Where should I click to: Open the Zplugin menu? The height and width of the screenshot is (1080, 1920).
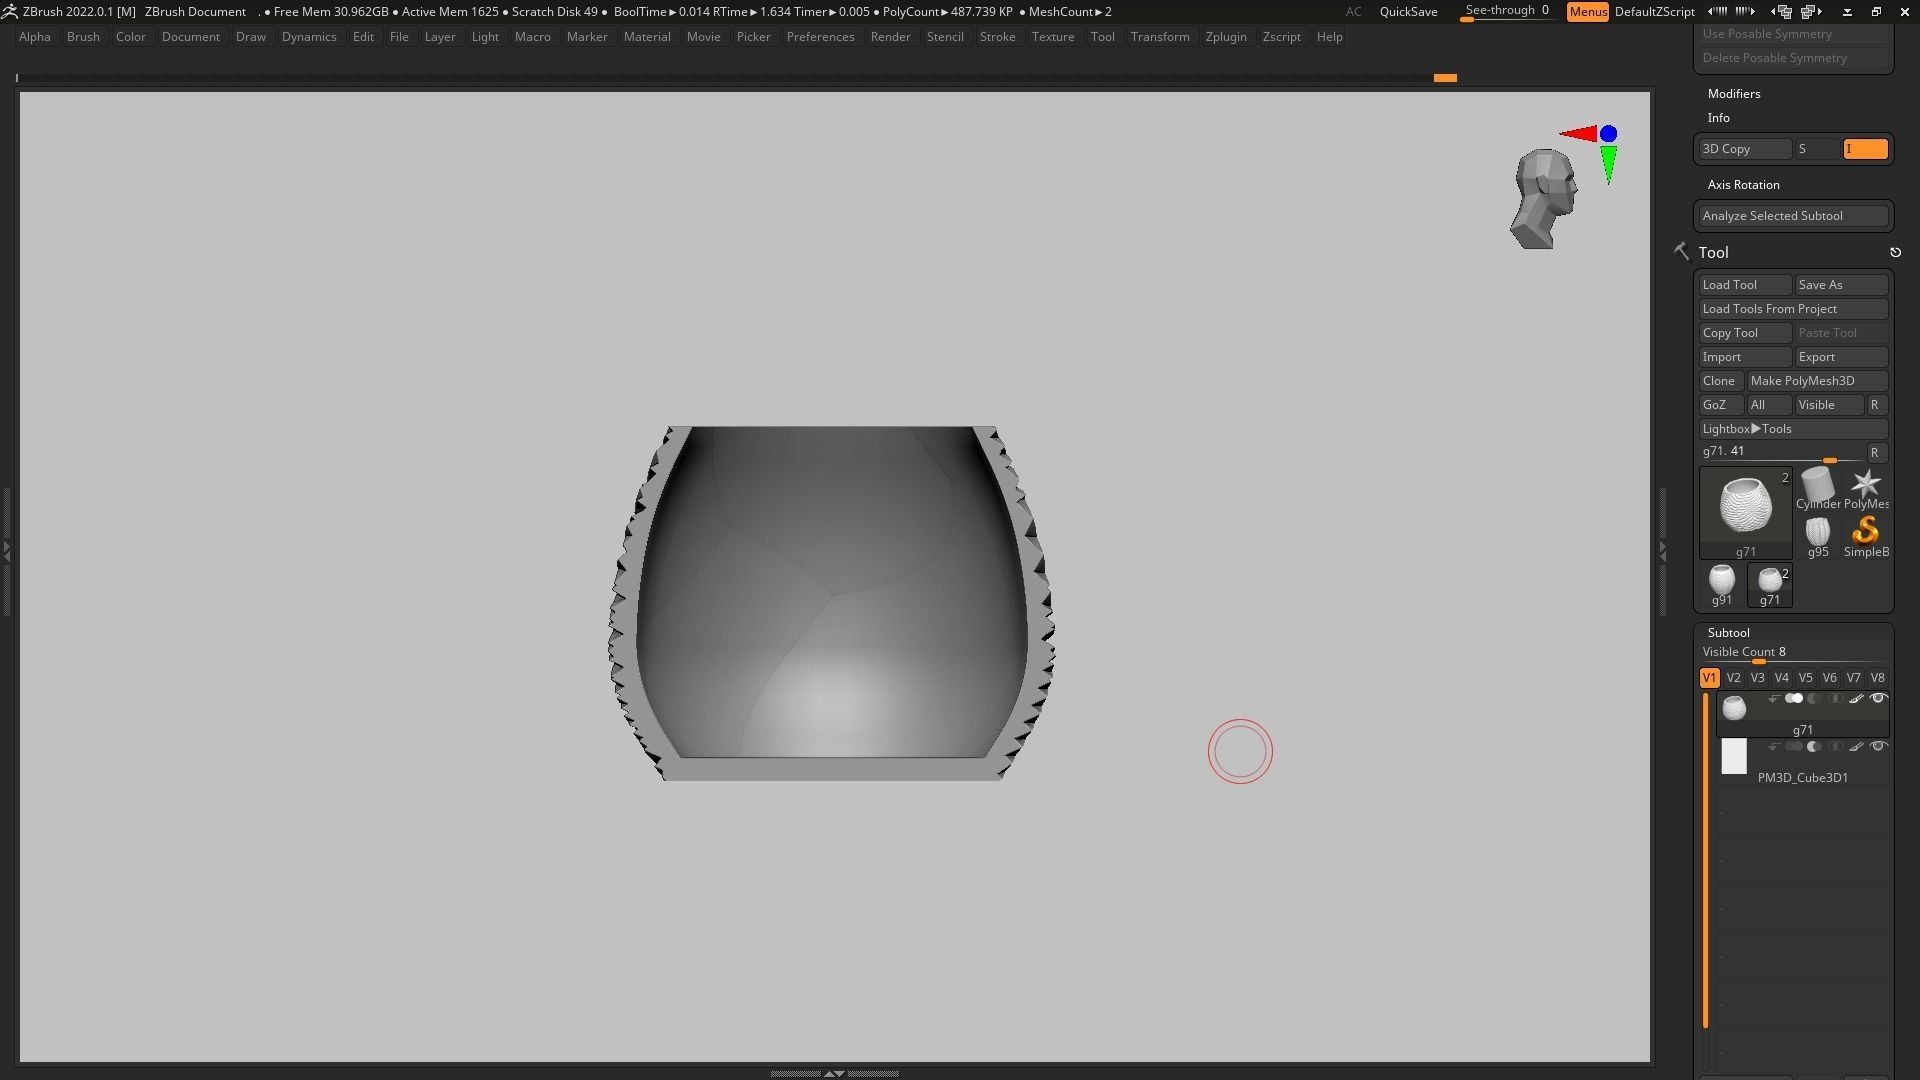tap(1225, 37)
